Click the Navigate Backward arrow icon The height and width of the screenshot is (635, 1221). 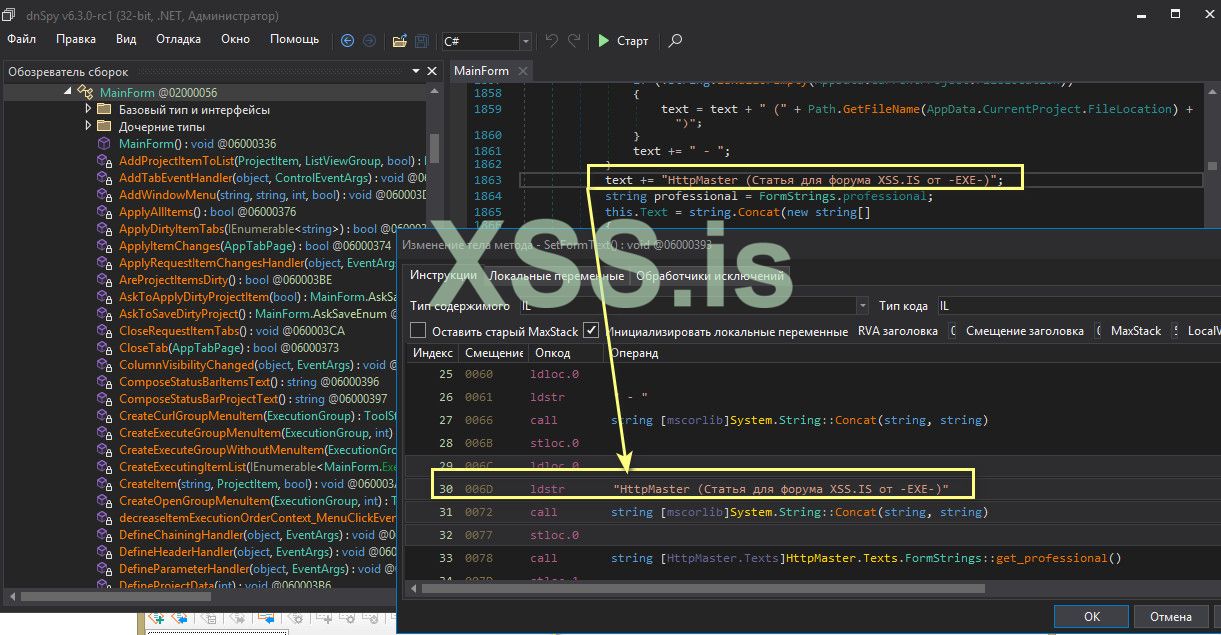347,41
